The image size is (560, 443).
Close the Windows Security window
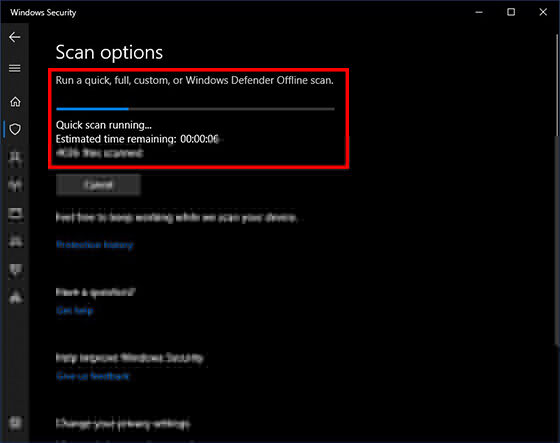(543, 12)
